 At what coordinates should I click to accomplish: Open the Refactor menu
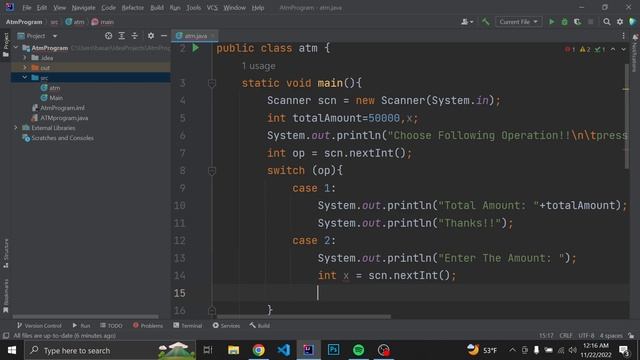tap(133, 8)
